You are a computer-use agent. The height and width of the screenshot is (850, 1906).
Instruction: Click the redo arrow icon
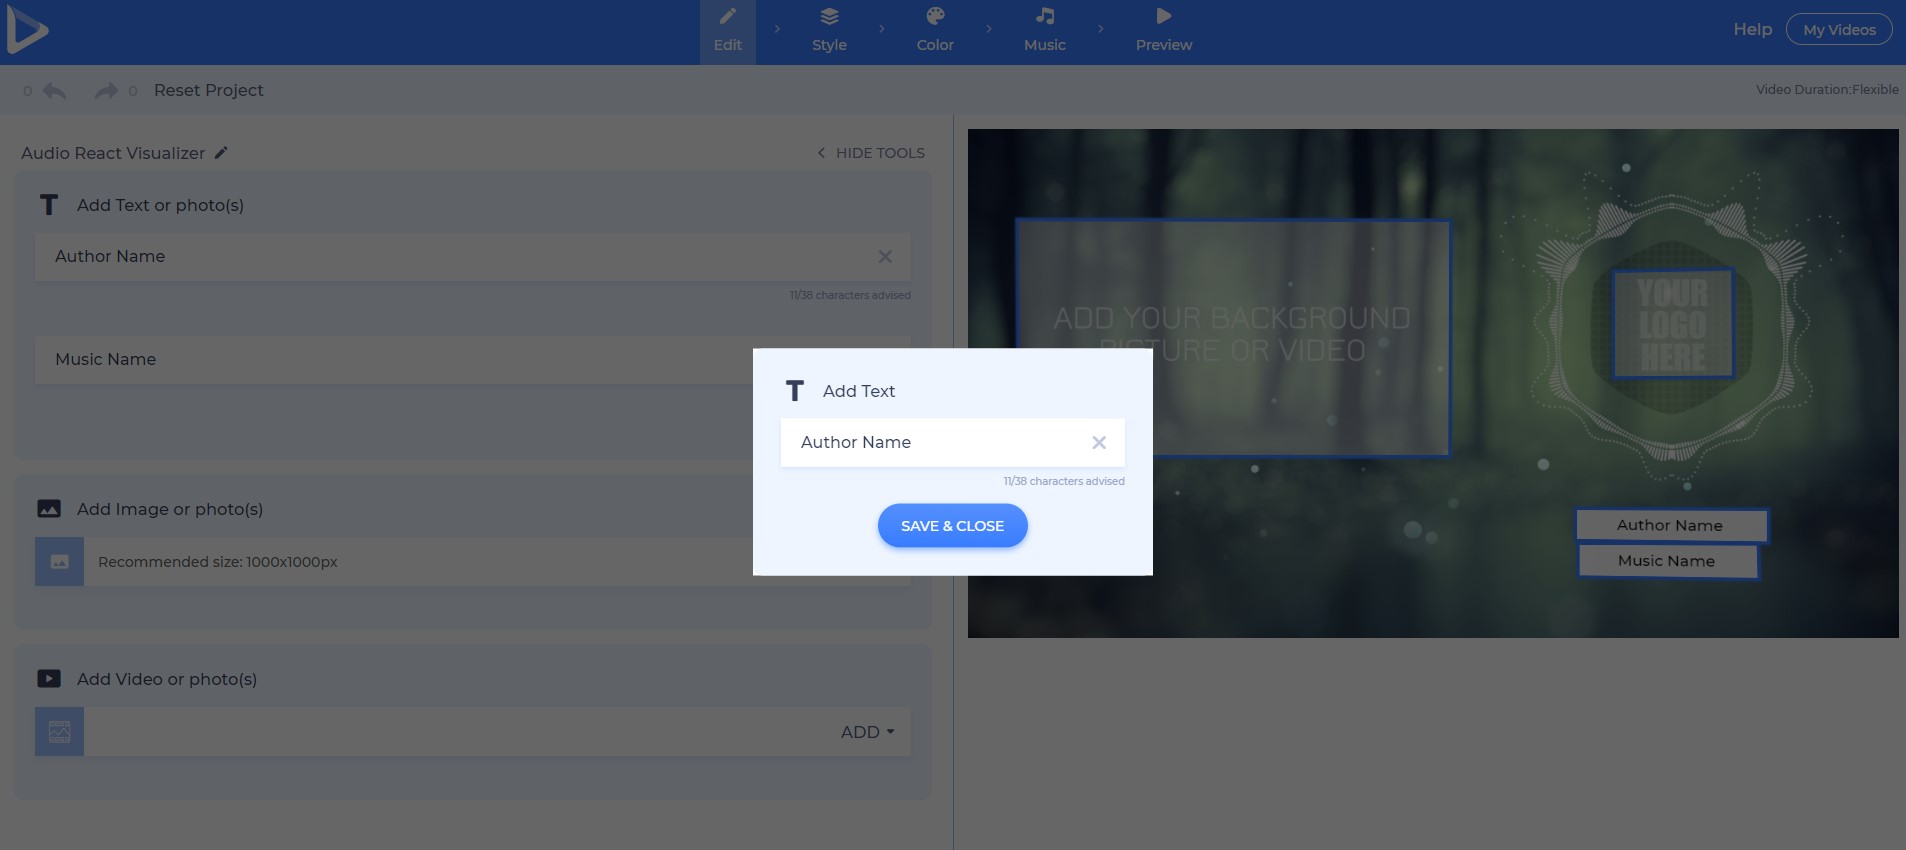pos(105,91)
